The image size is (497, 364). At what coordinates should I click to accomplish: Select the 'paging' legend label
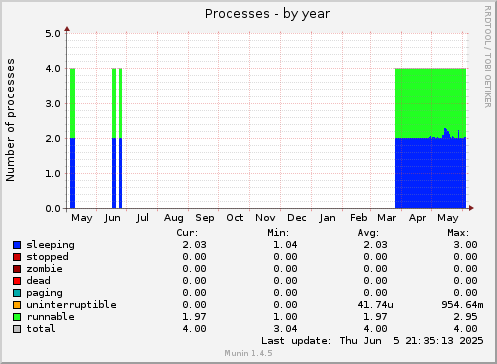pos(44,293)
